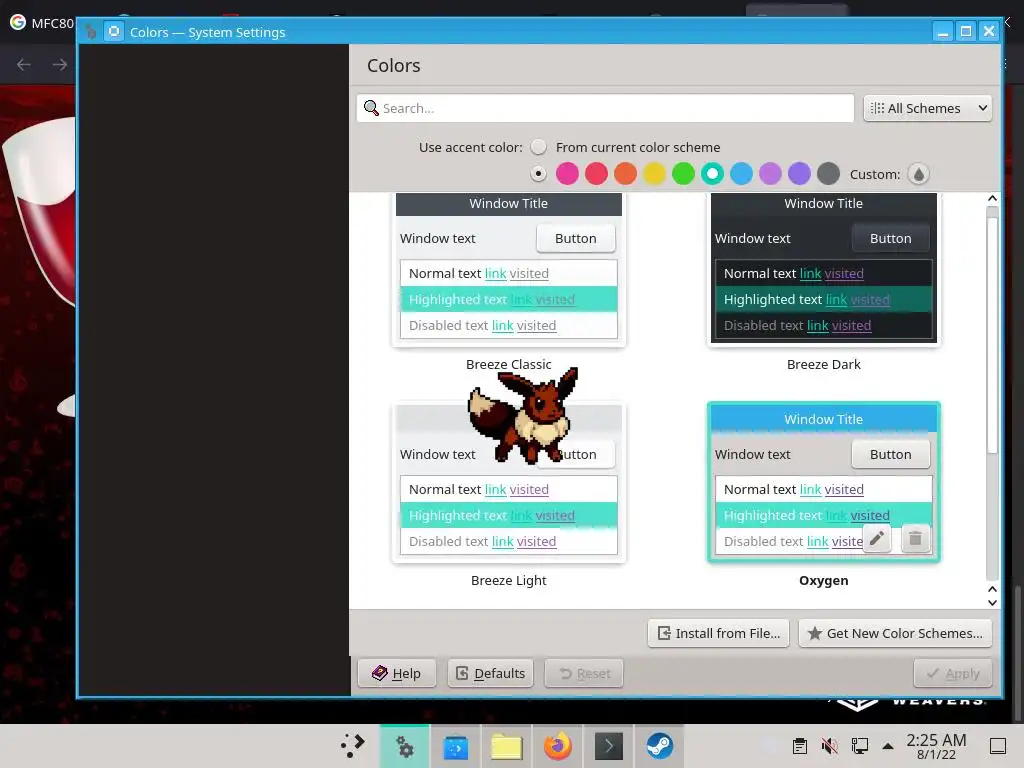Image resolution: width=1024 pixels, height=768 pixels.
Task: Click bottom down arrow of schemes scrollbar
Action: coord(992,602)
